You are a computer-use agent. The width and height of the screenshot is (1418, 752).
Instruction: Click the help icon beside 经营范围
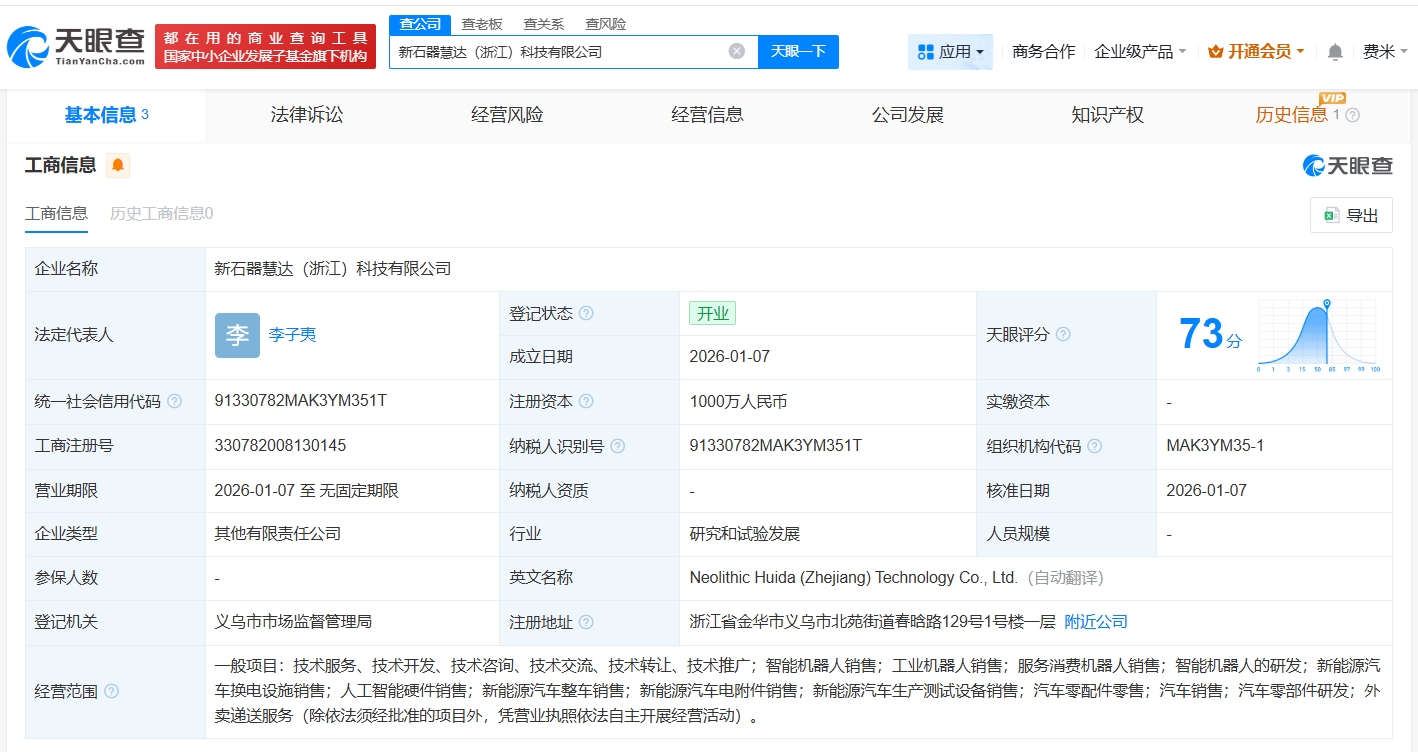point(111,691)
